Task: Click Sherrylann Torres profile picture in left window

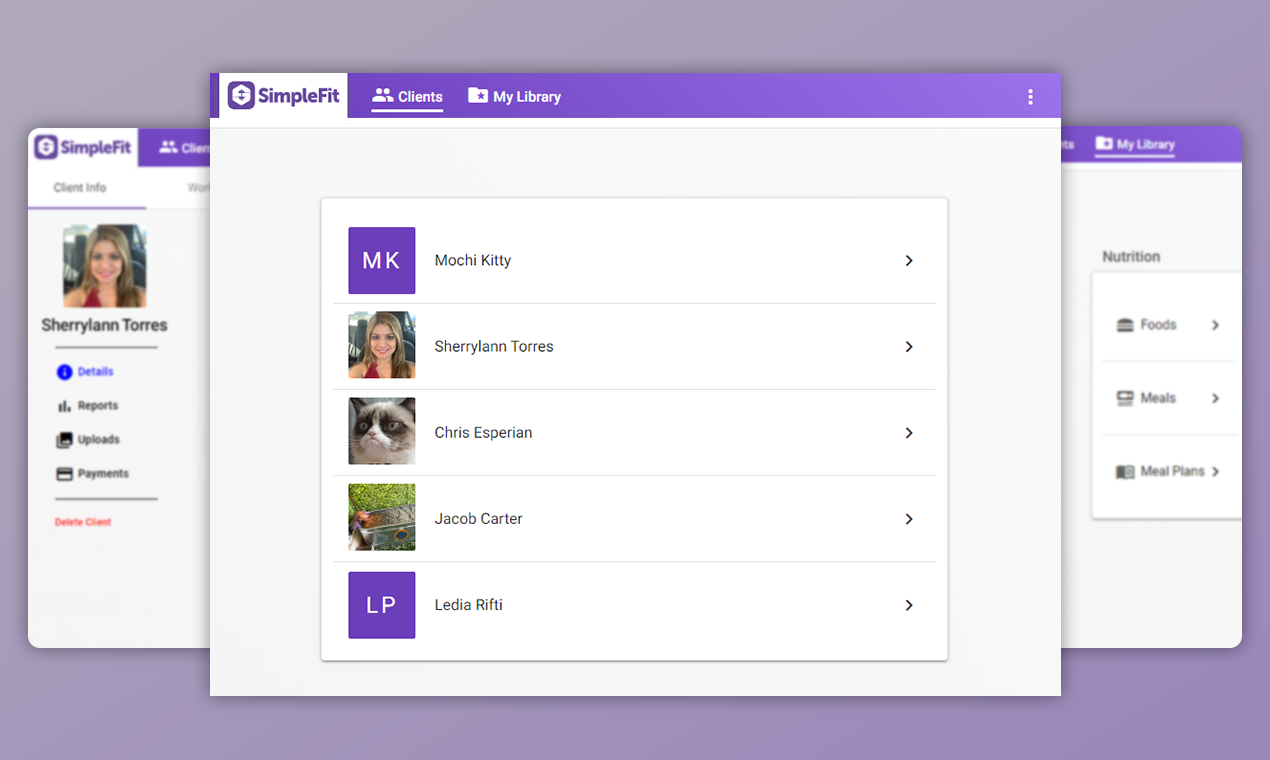Action: [x=105, y=266]
